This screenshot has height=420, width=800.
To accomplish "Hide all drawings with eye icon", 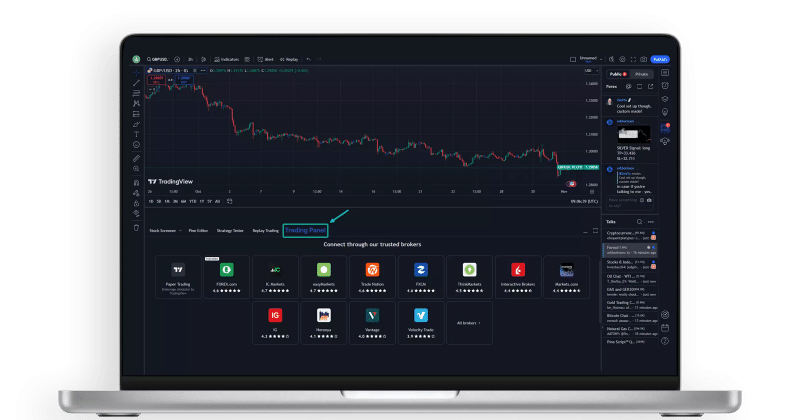I will point(136,213).
